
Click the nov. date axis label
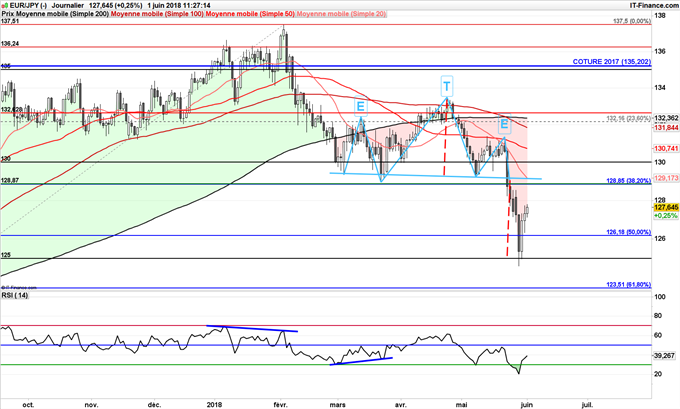click(92, 405)
